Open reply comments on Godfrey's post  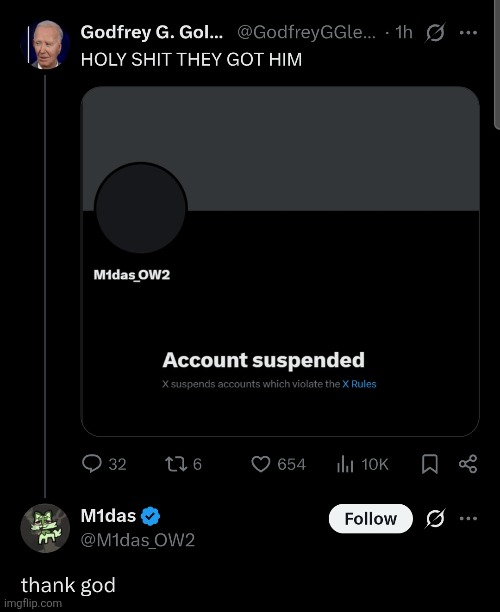pyautogui.click(x=104, y=464)
